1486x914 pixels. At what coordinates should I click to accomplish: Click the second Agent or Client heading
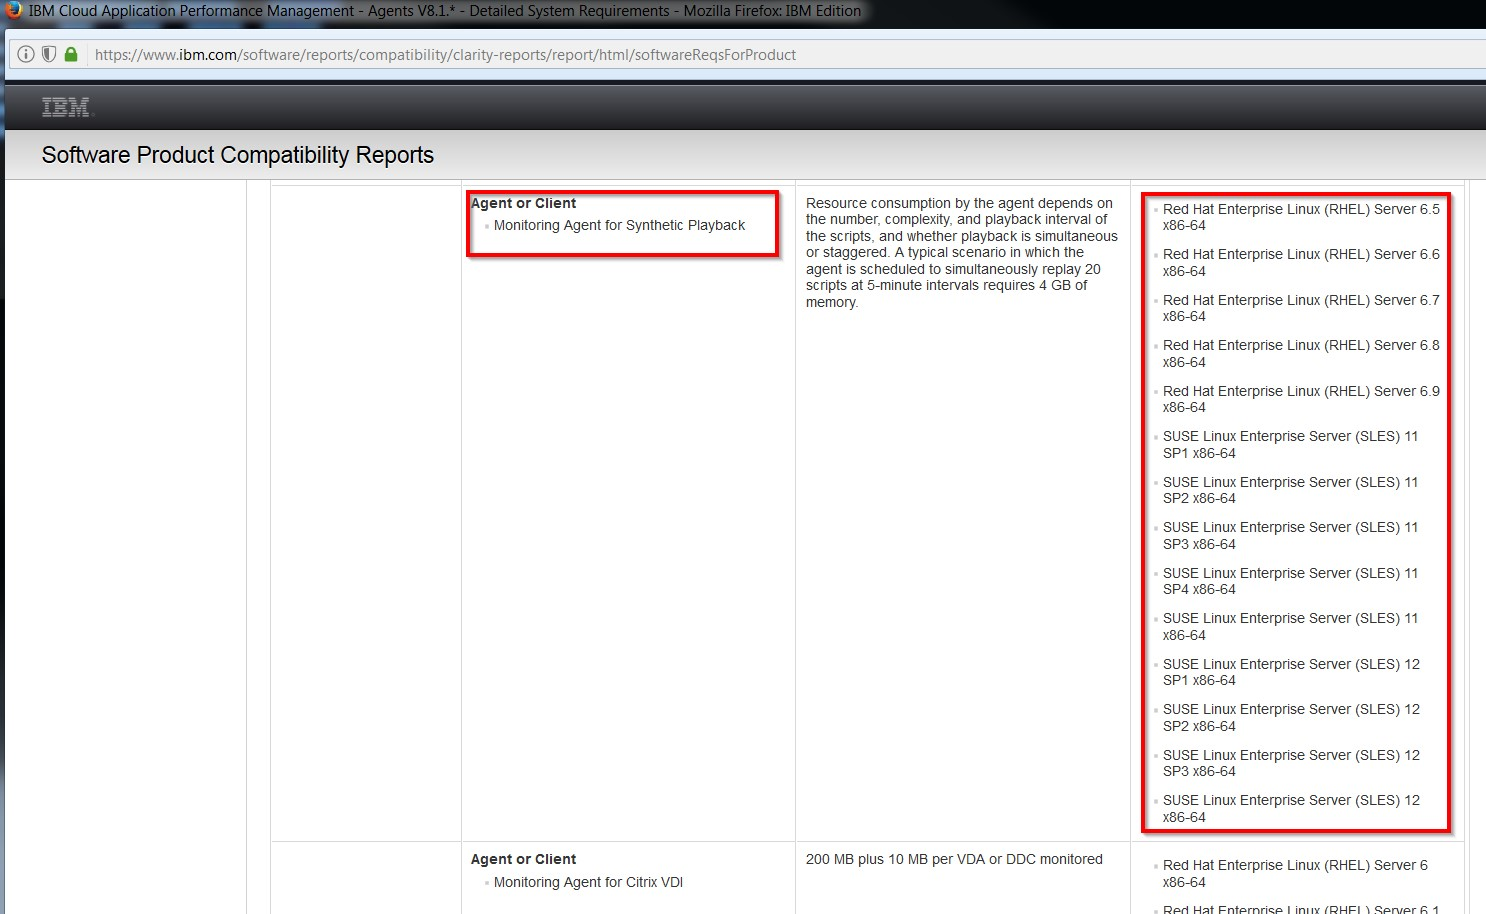pyautogui.click(x=523, y=859)
